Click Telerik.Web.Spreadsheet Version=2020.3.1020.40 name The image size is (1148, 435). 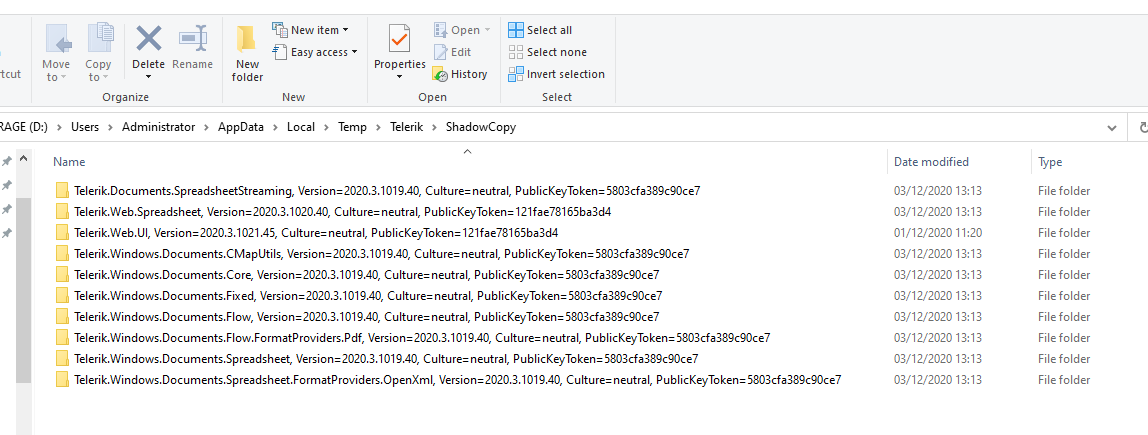pyautogui.click(x=343, y=212)
